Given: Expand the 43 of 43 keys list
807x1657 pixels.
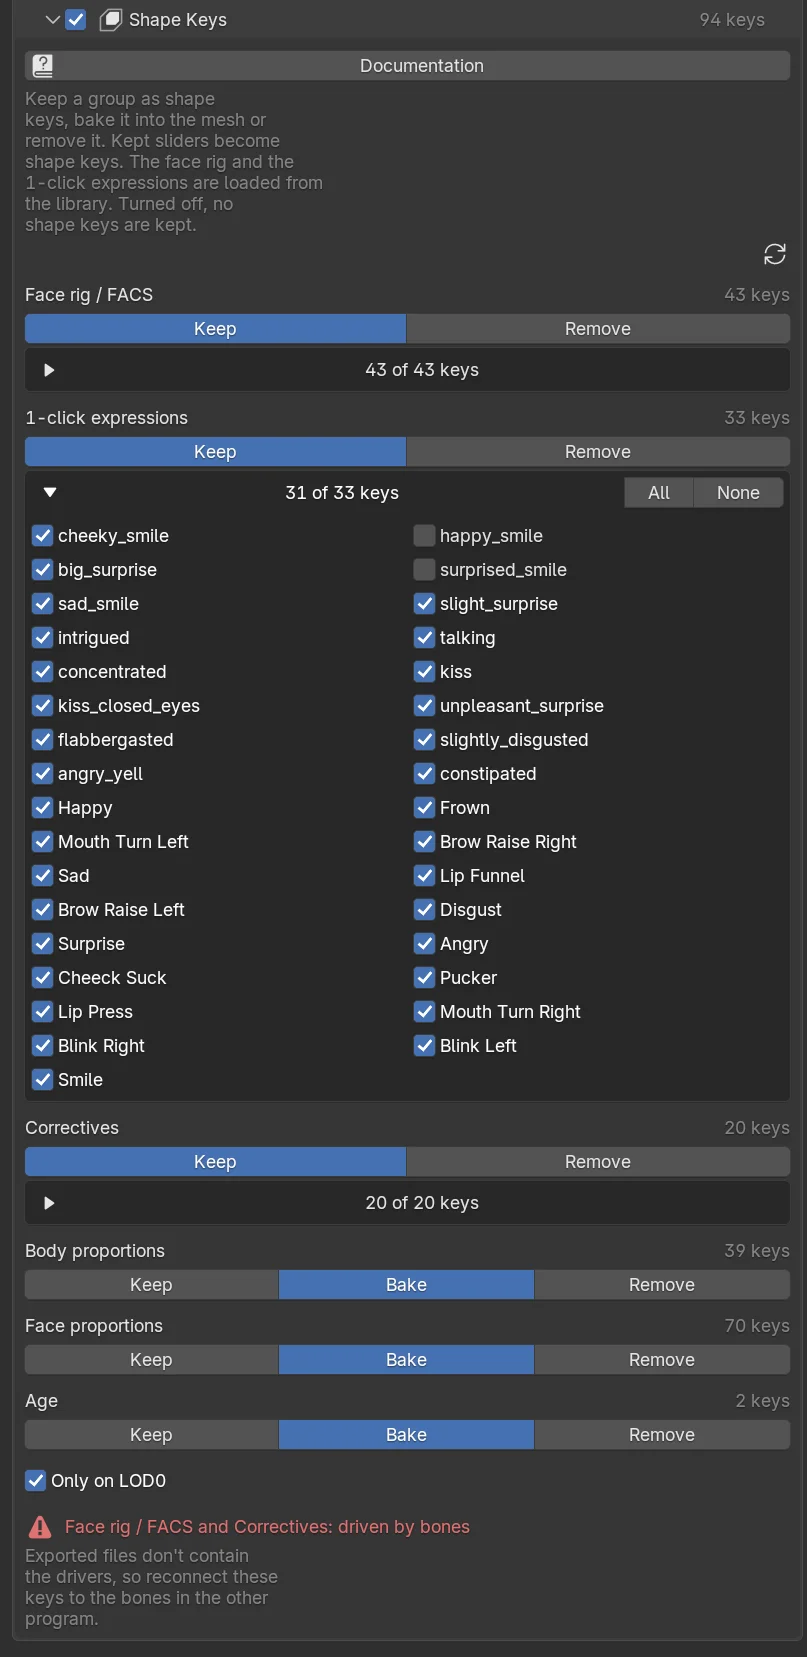Looking at the screenshot, I should tap(49, 370).
